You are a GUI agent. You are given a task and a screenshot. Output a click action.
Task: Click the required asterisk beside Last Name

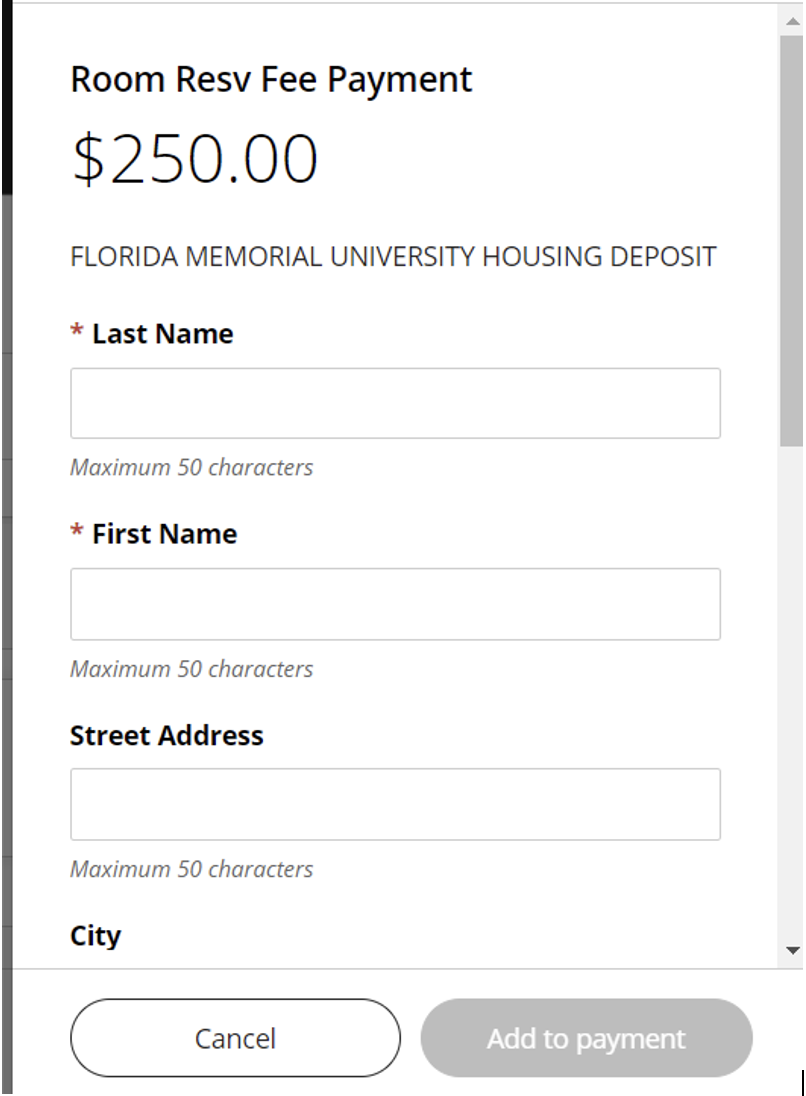point(77,333)
